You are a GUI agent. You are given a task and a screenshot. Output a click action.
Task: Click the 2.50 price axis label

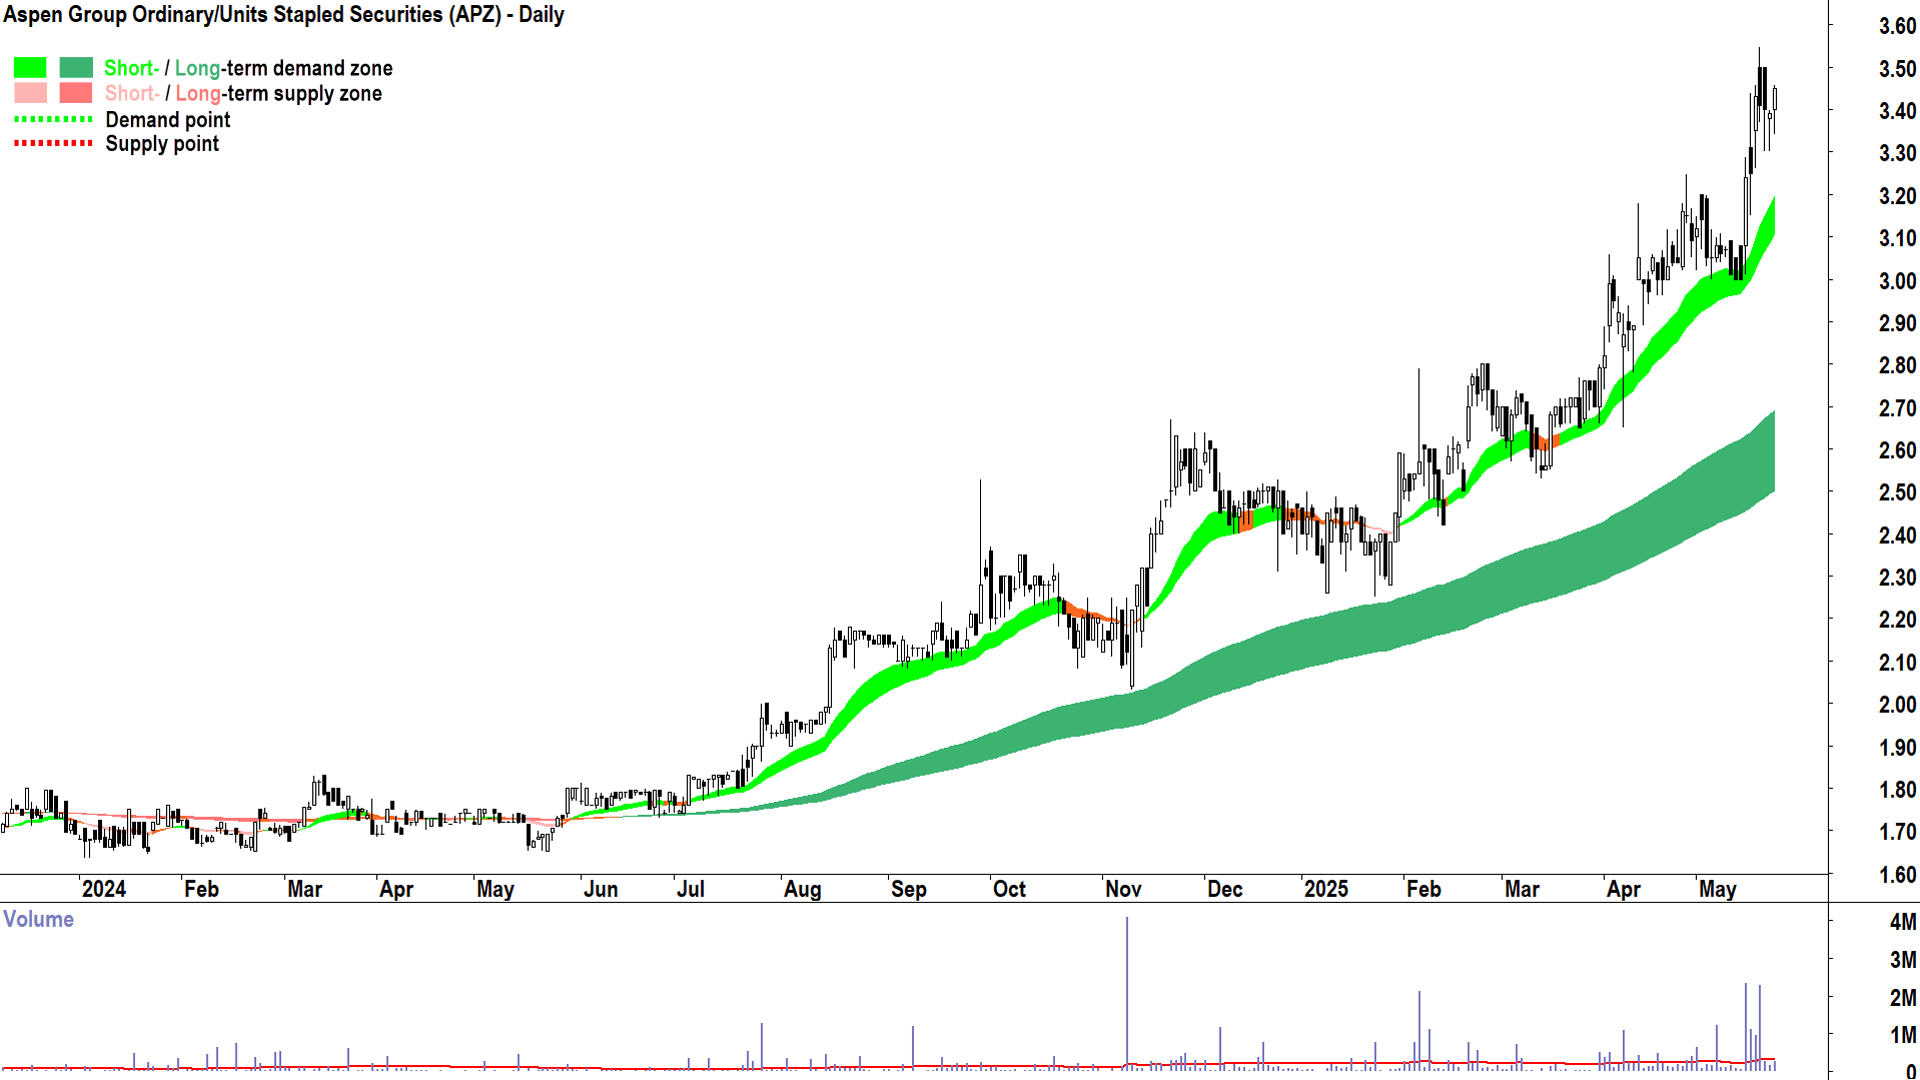click(1897, 493)
